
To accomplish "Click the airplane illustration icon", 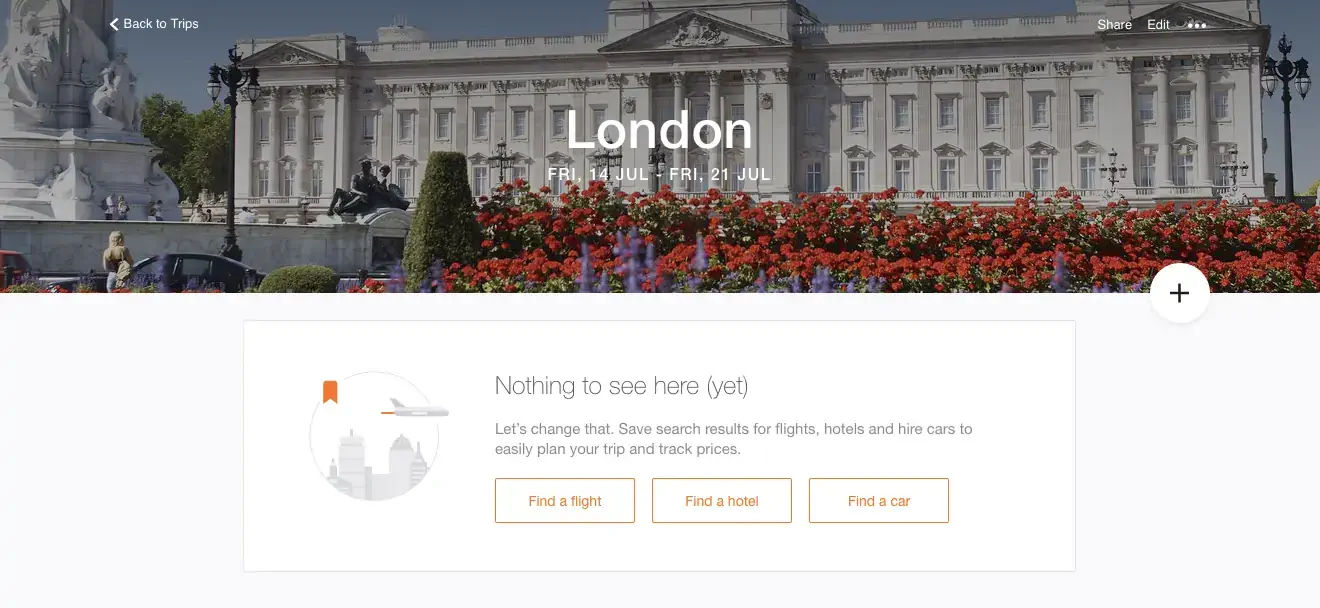I will (x=416, y=408).
